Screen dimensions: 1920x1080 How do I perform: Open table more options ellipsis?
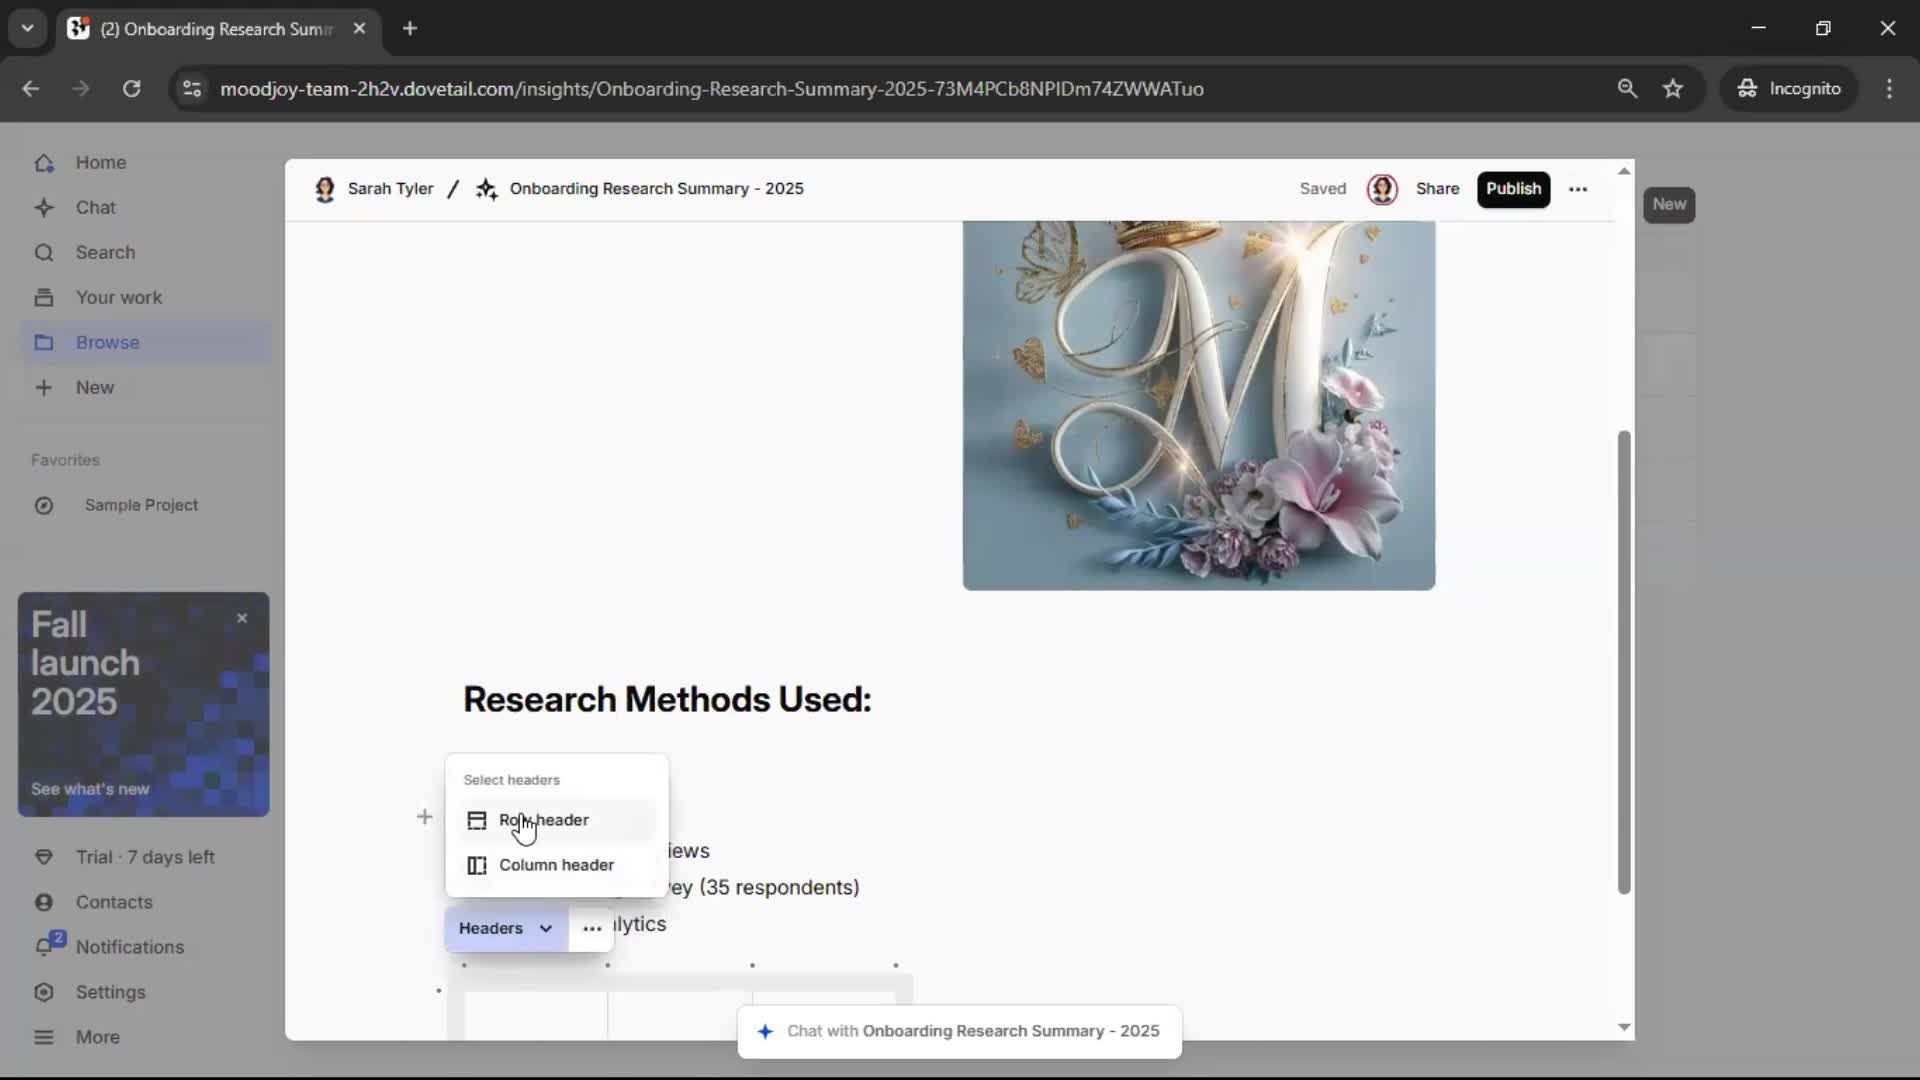tap(592, 928)
